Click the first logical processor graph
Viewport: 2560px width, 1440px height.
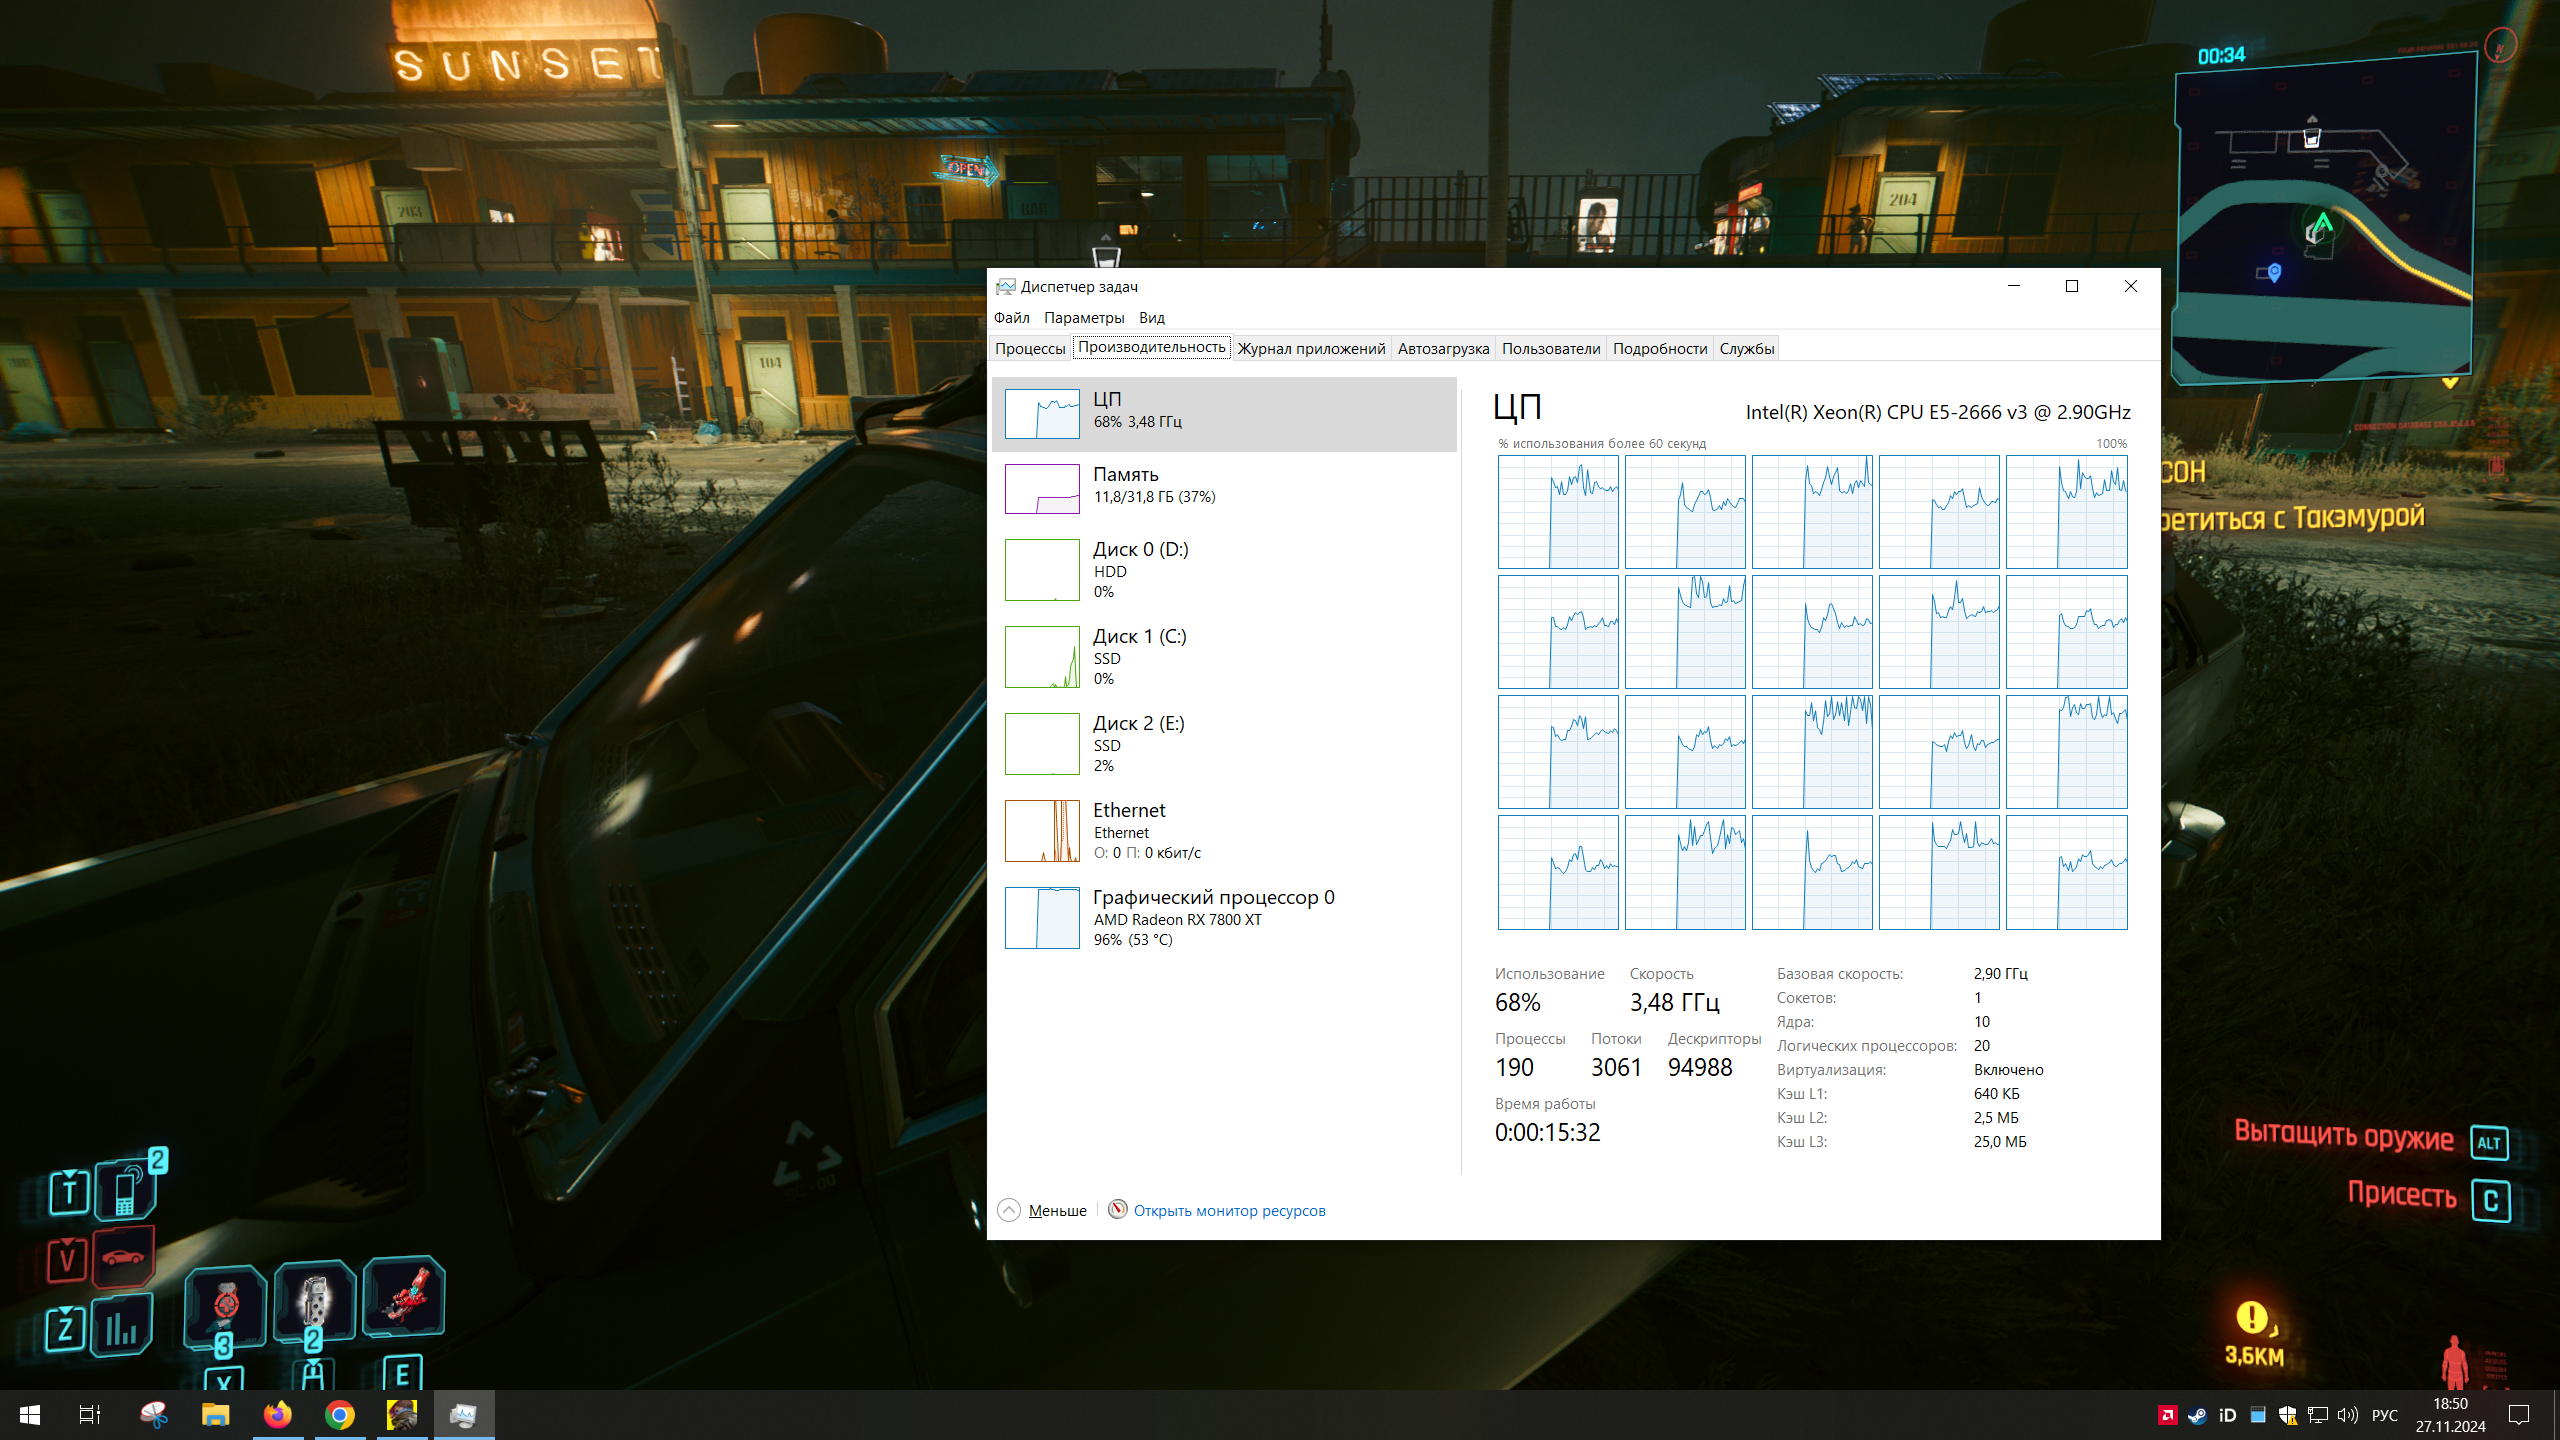(1558, 512)
